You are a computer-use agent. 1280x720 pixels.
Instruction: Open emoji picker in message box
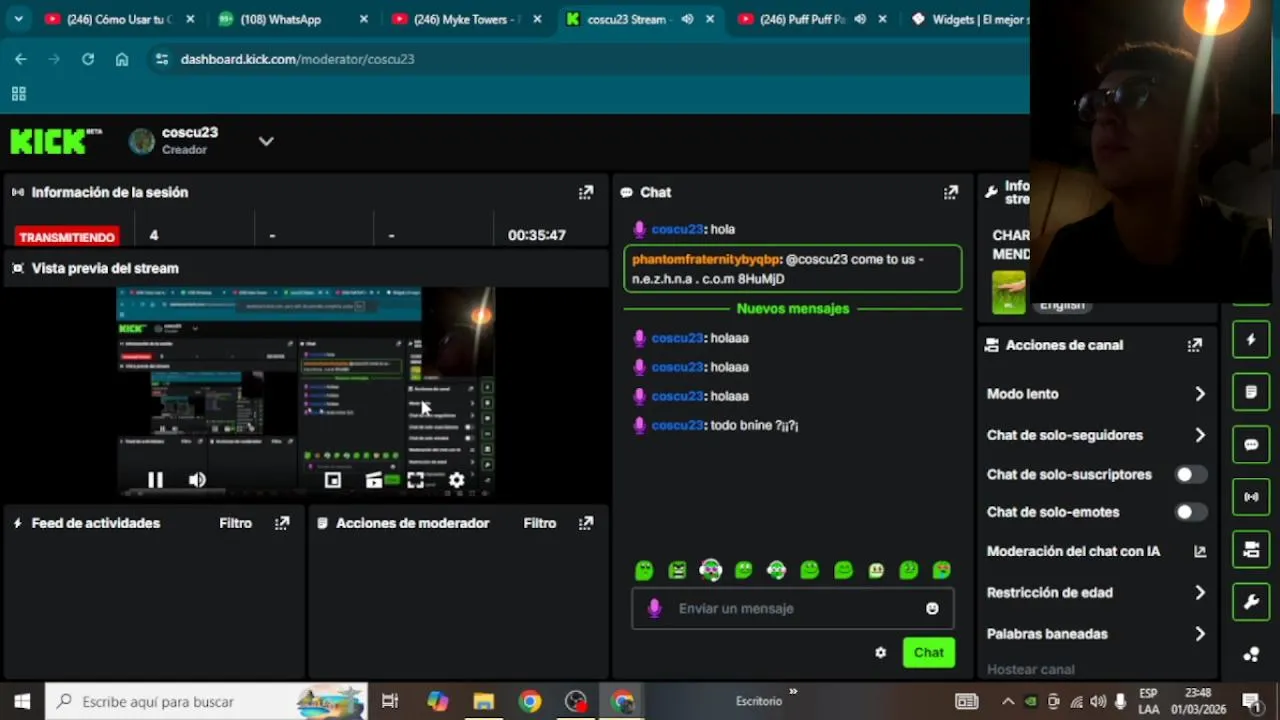[932, 608]
